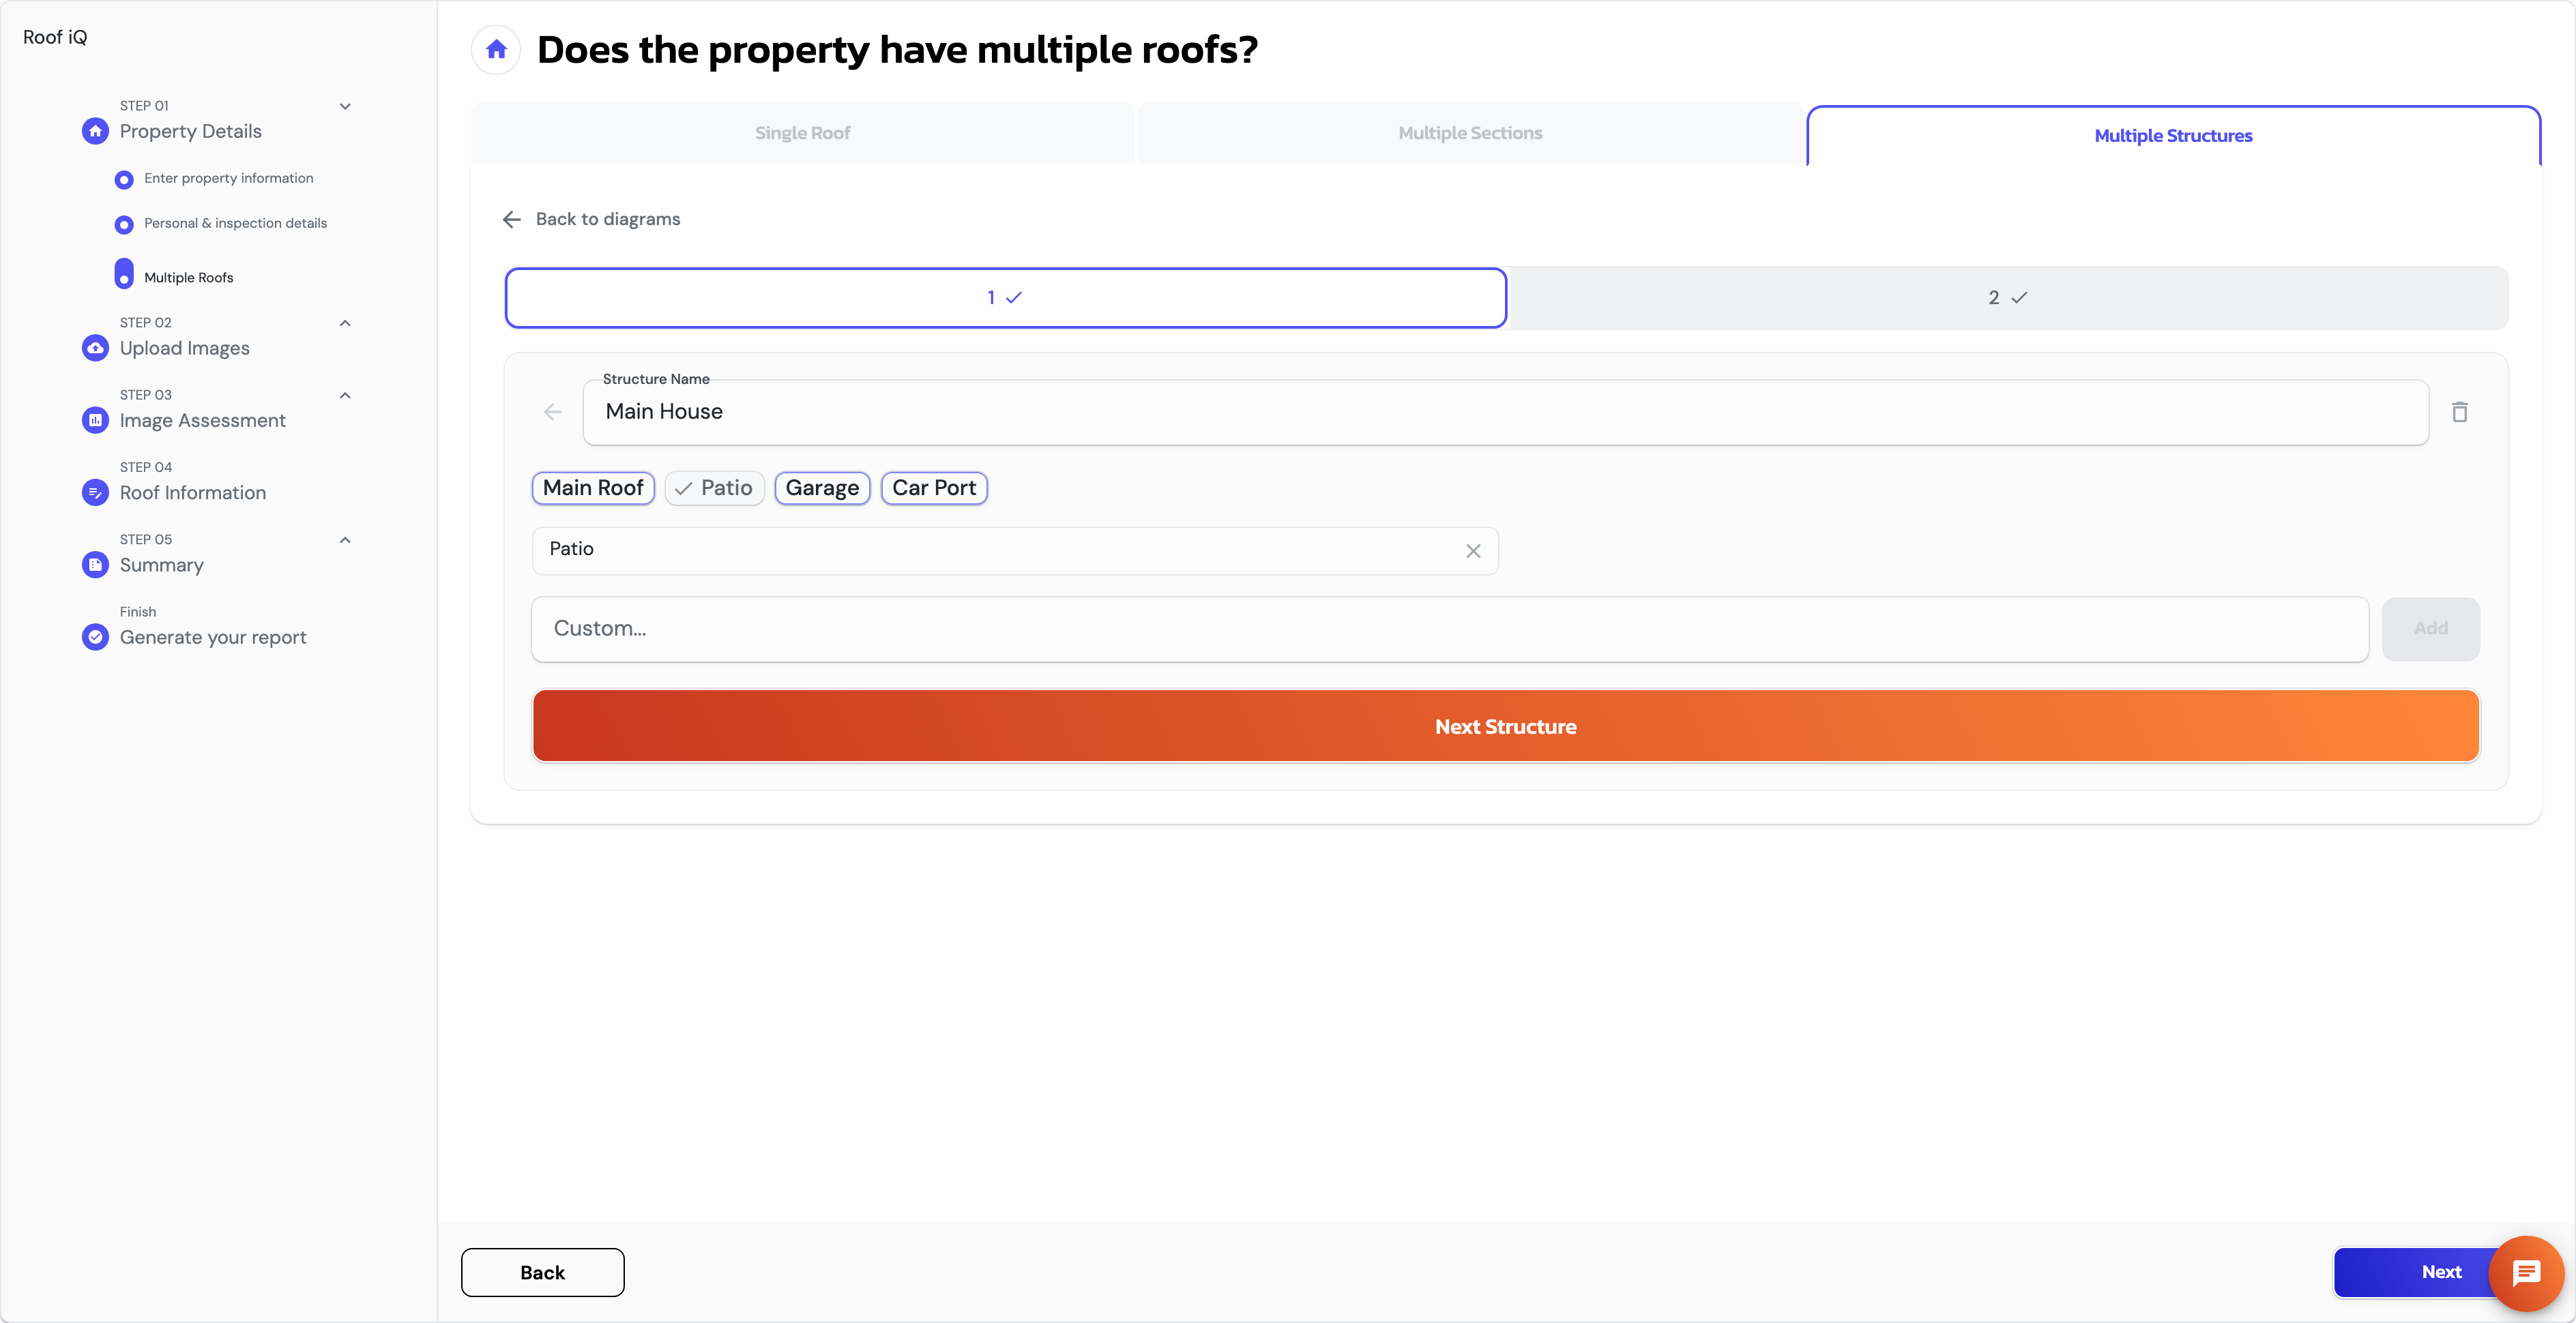This screenshot has height=1323, width=2576.
Task: Click the home icon beside the page title
Action: [496, 49]
